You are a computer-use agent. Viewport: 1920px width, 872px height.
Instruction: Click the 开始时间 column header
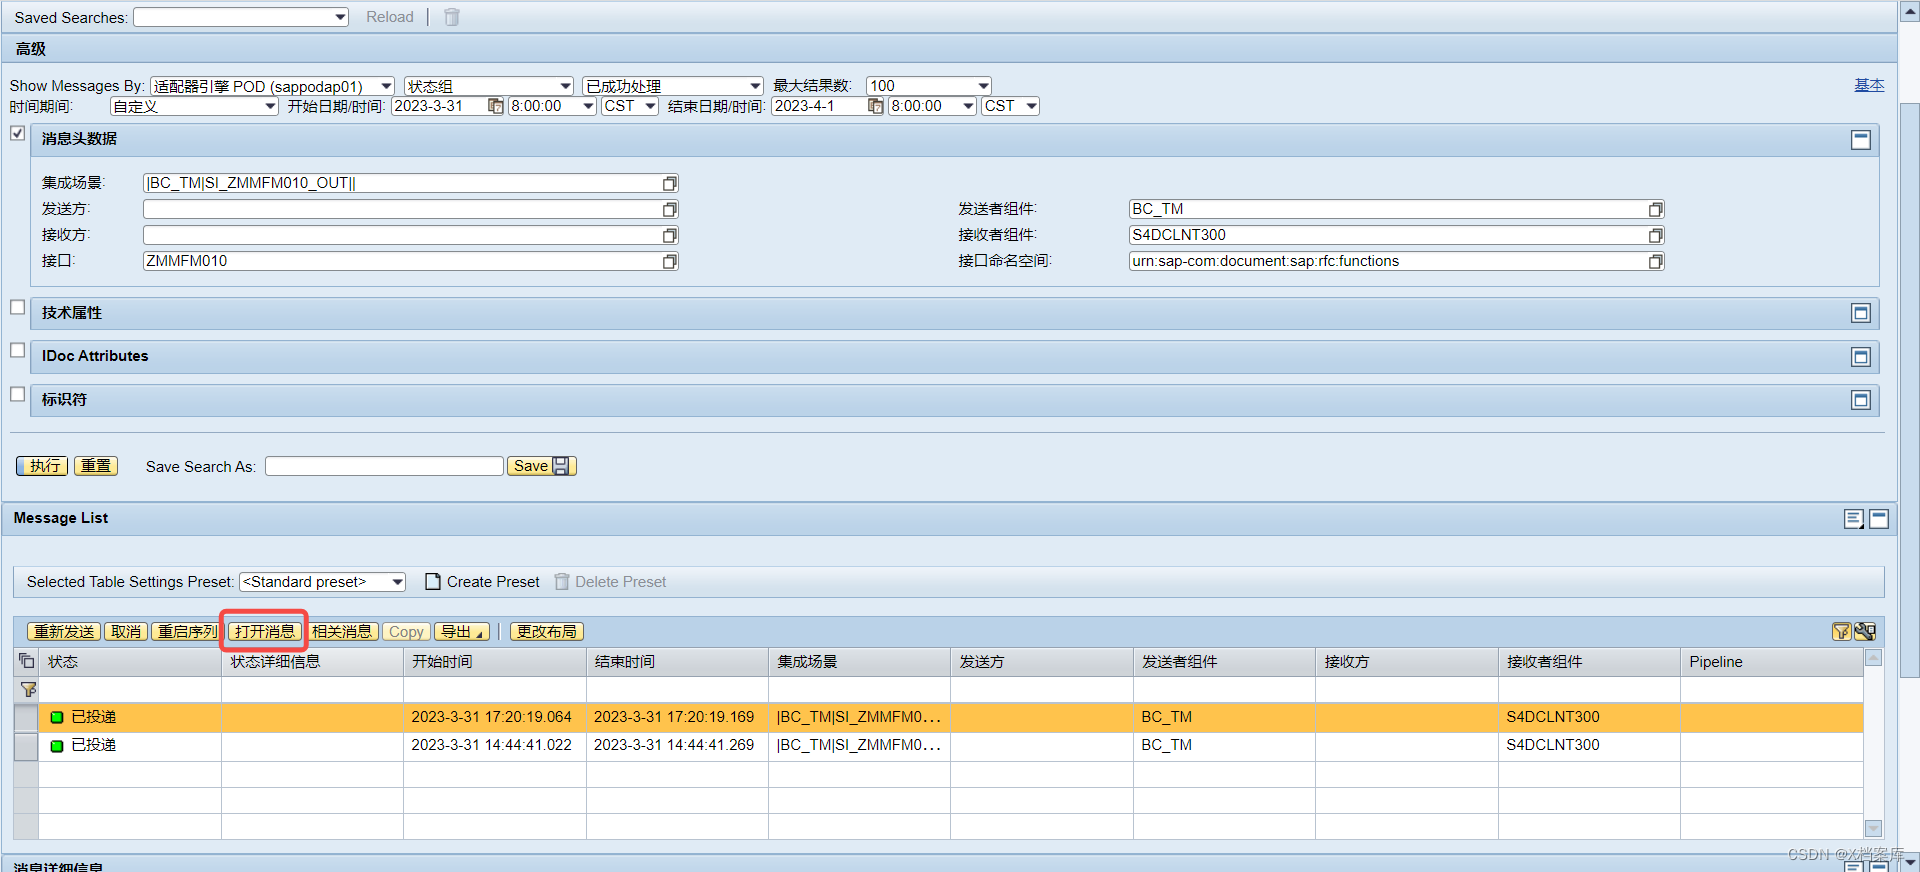coord(495,662)
